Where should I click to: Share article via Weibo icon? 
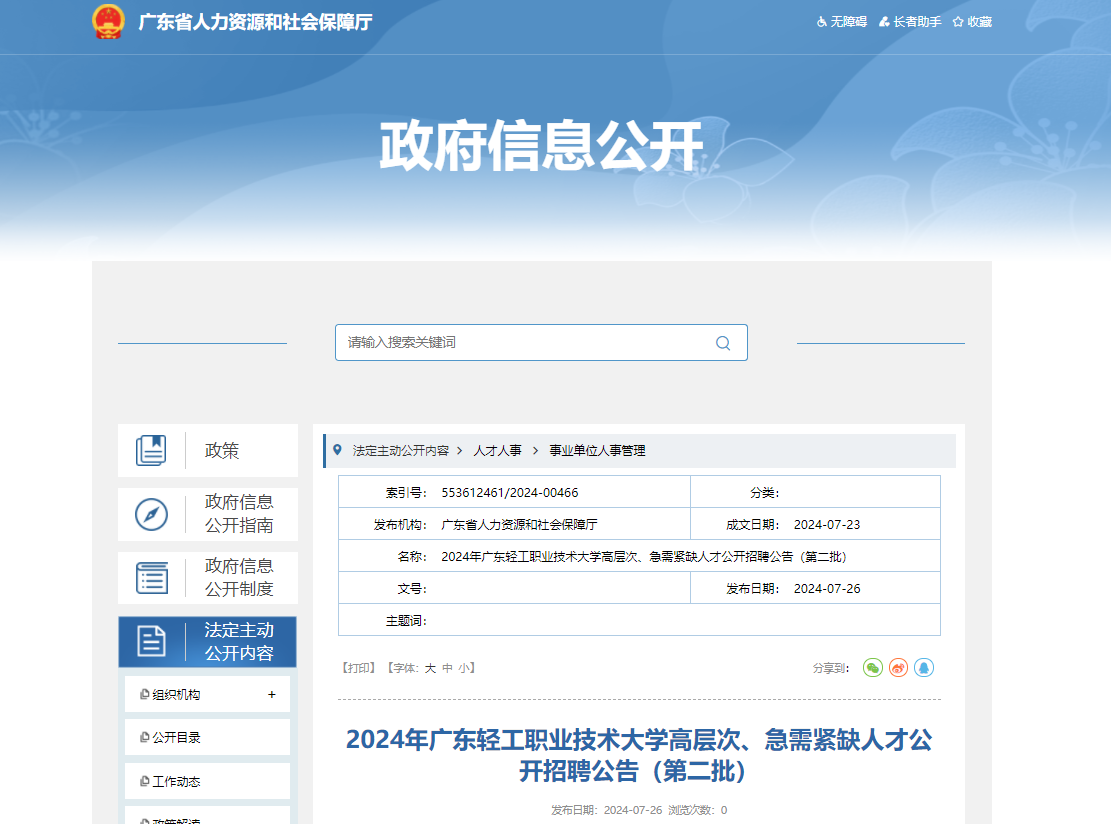[898, 667]
